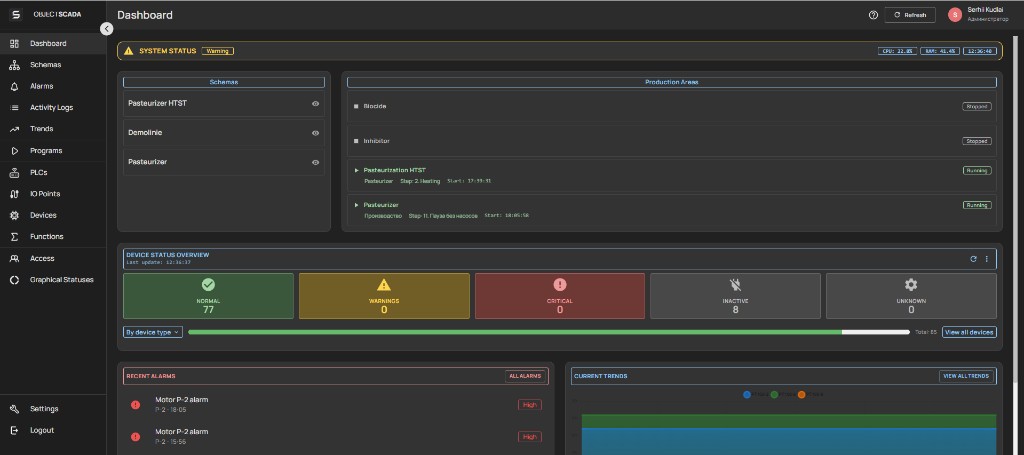Click the Production Areas panel header

671,82
